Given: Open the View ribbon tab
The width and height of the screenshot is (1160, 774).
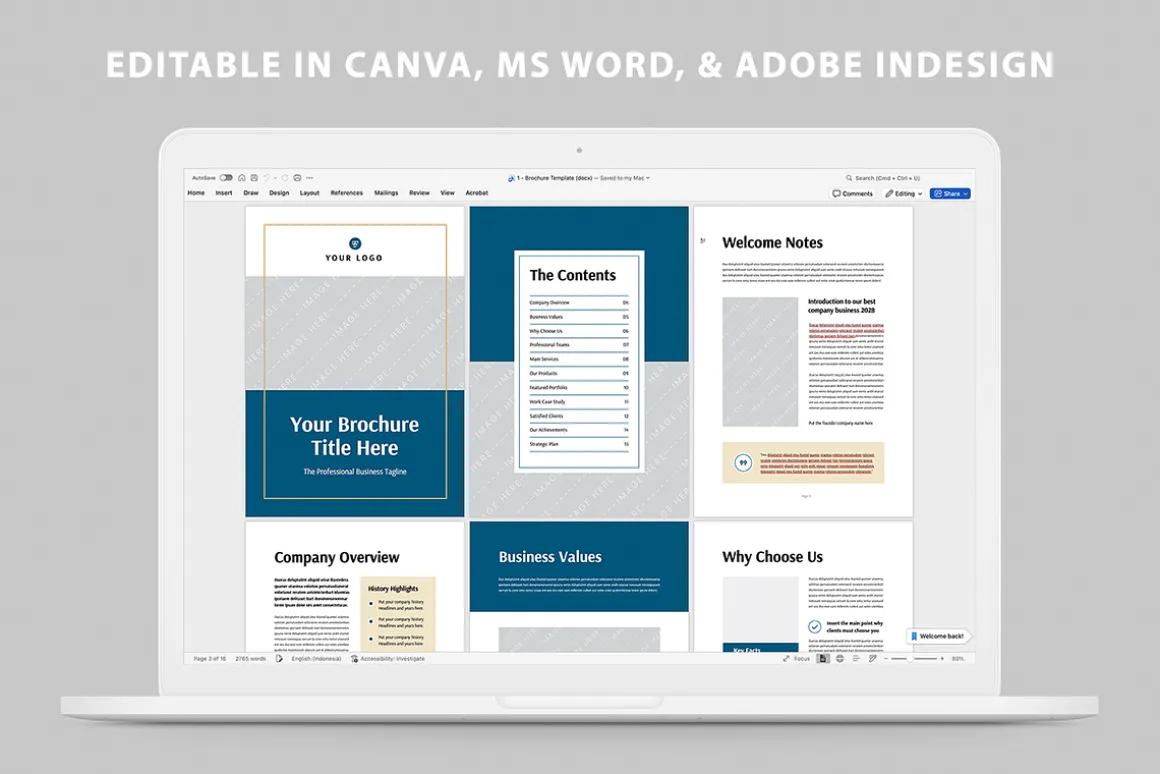Looking at the screenshot, I should [448, 193].
